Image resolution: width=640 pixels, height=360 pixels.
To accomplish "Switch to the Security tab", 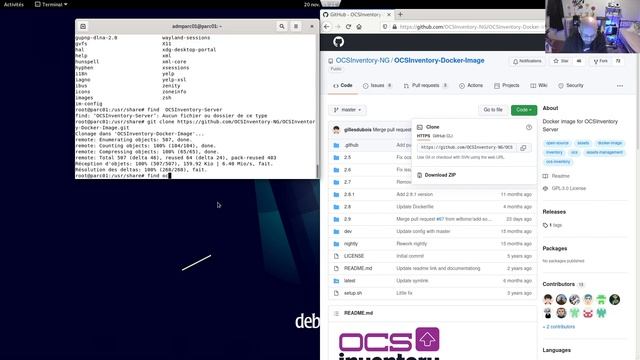I will (571, 86).
